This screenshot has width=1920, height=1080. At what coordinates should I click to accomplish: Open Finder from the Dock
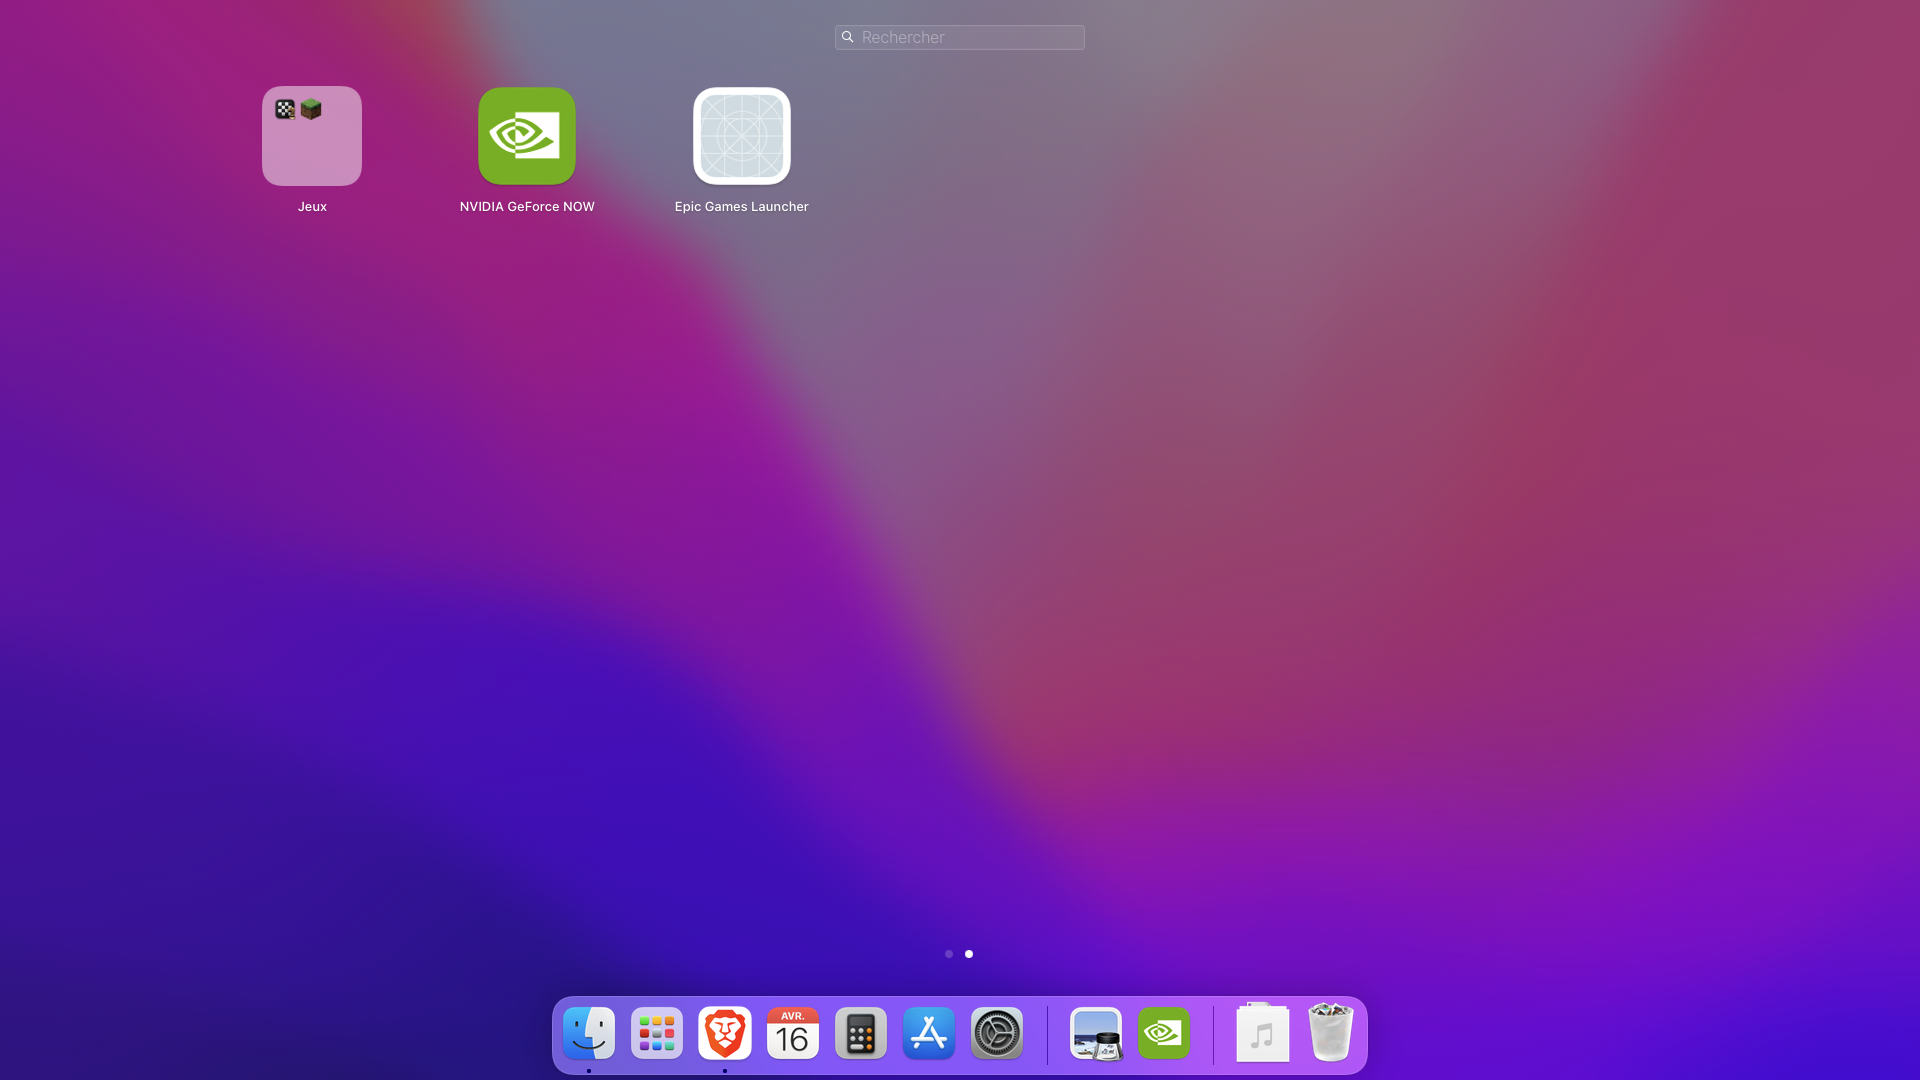click(x=589, y=1033)
